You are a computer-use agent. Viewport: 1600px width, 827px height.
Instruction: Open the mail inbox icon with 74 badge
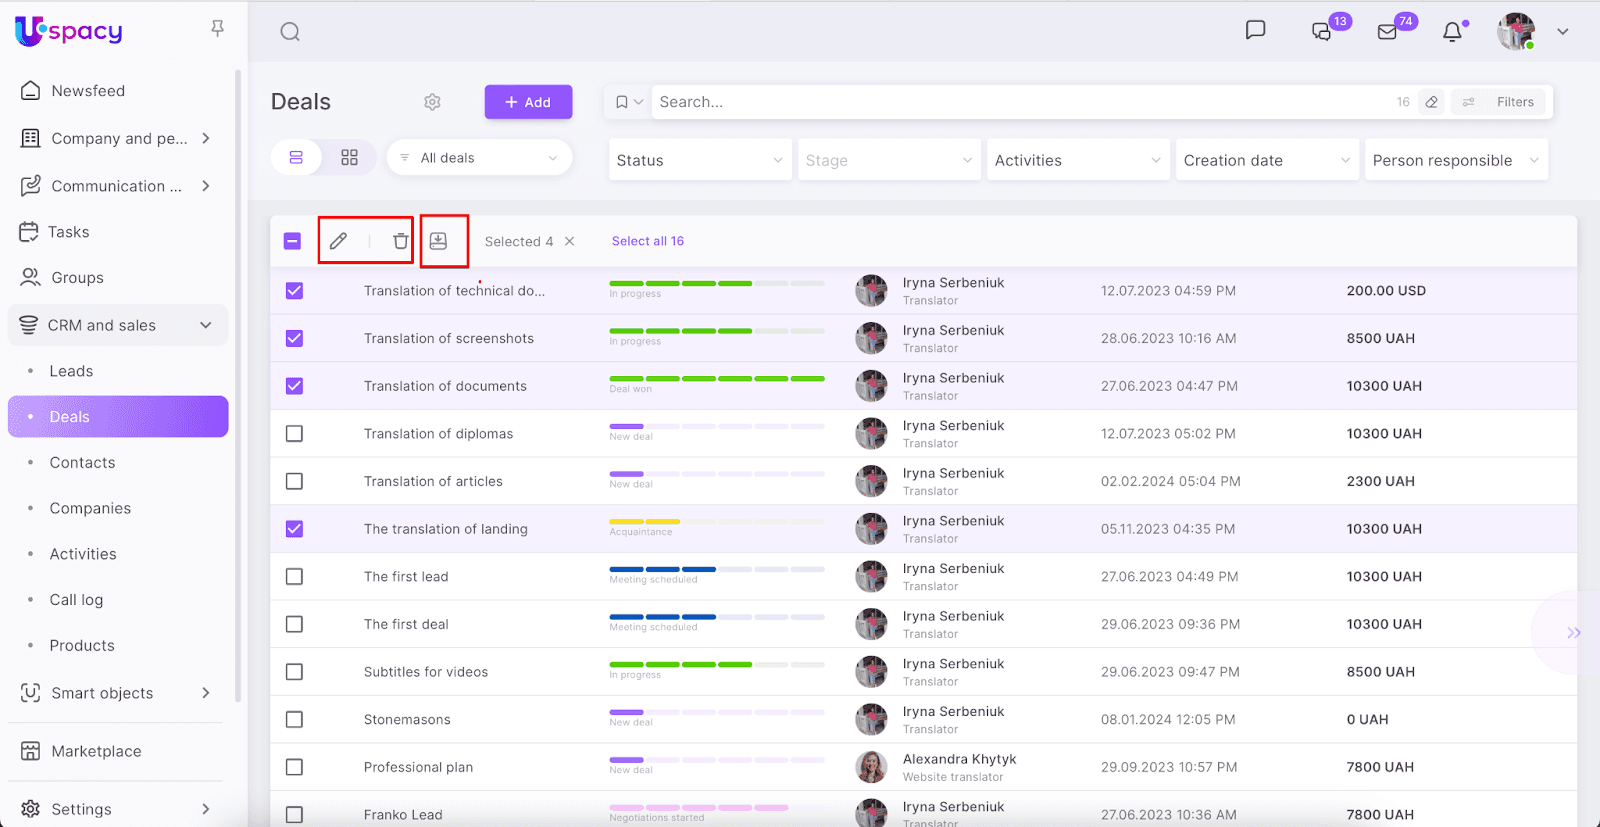pos(1387,32)
